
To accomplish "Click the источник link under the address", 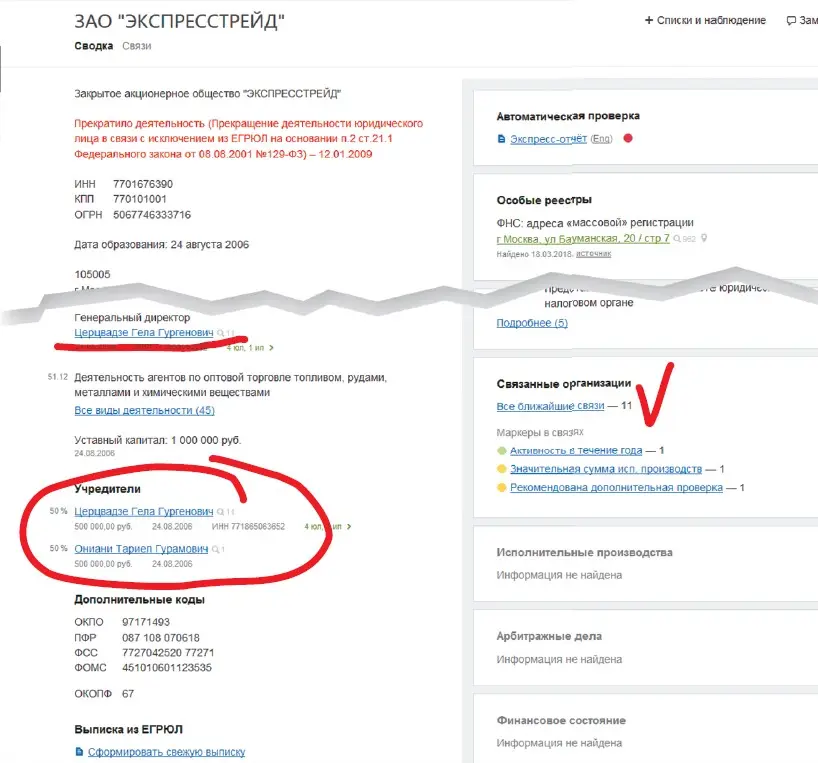I will click(x=592, y=254).
